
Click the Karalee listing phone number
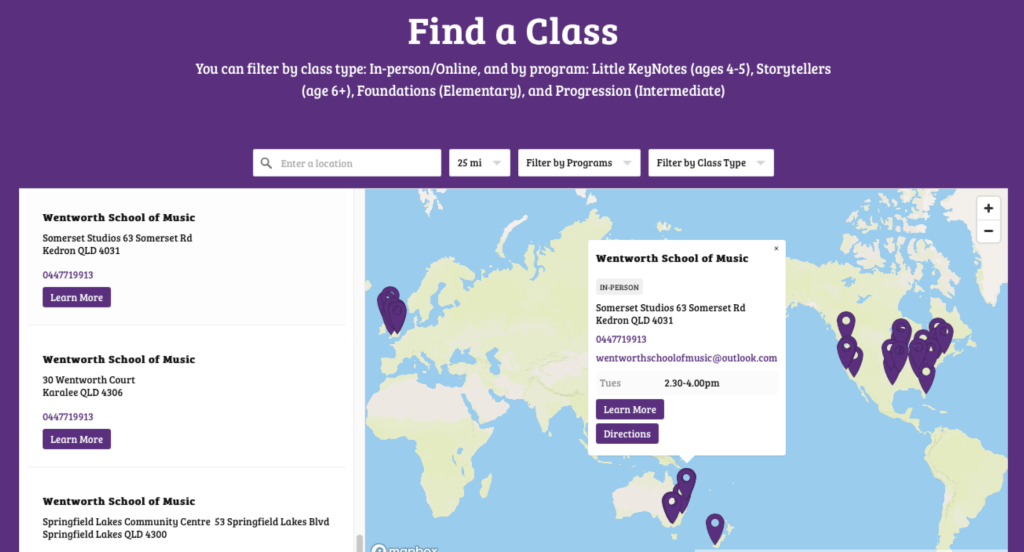pos(68,417)
